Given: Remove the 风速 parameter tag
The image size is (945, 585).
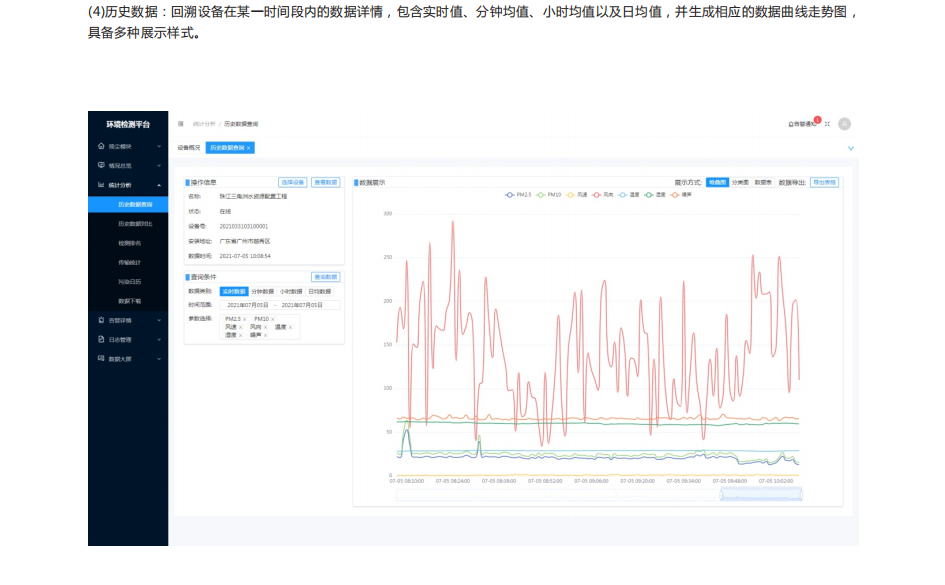Looking at the screenshot, I should tap(240, 327).
